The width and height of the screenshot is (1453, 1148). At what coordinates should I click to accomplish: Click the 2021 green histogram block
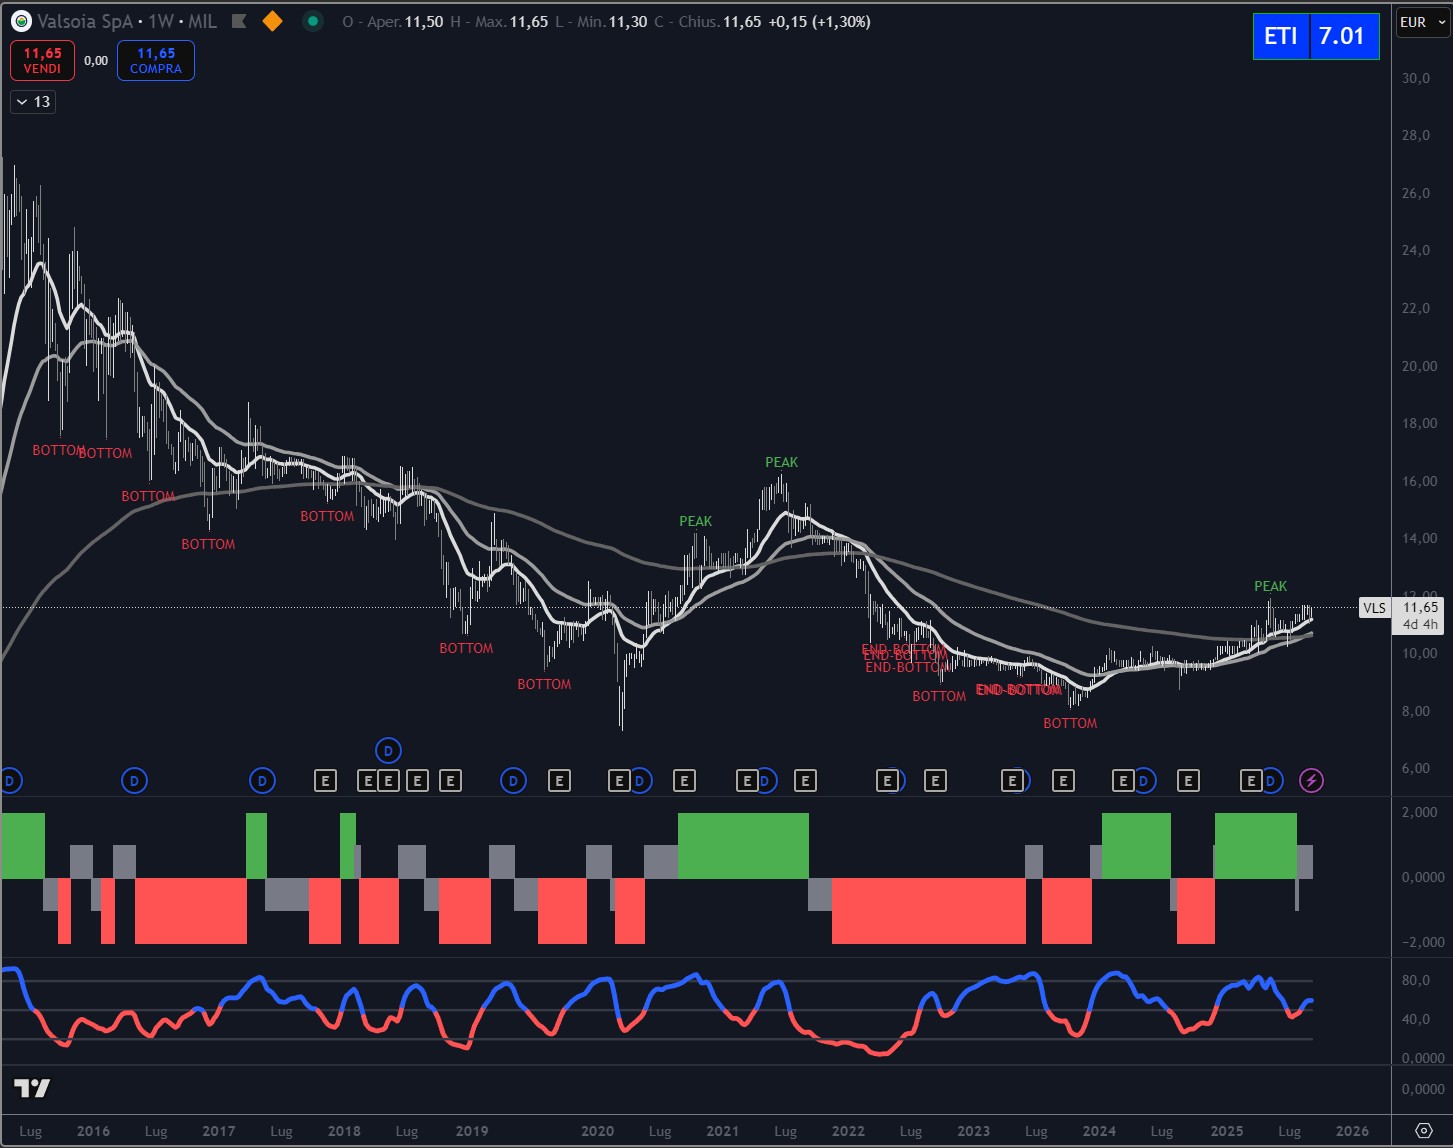click(743, 846)
